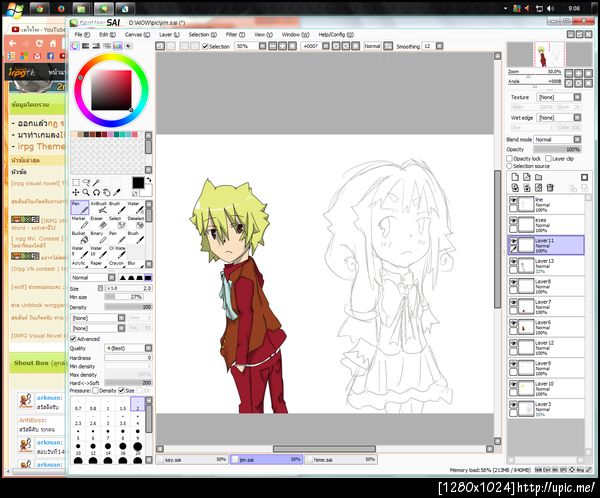Viewport: 600px width, 498px height.
Task: Click the navigator preview thumbnail
Action: pos(549,55)
